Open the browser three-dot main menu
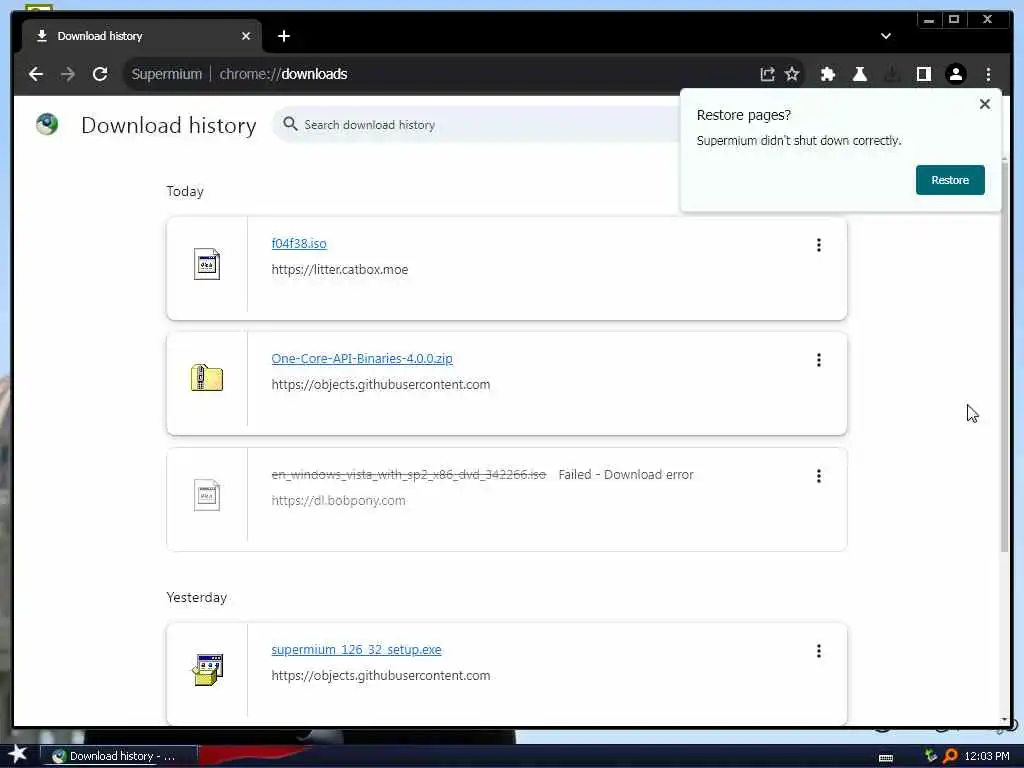The image size is (1024, 768). (988, 74)
